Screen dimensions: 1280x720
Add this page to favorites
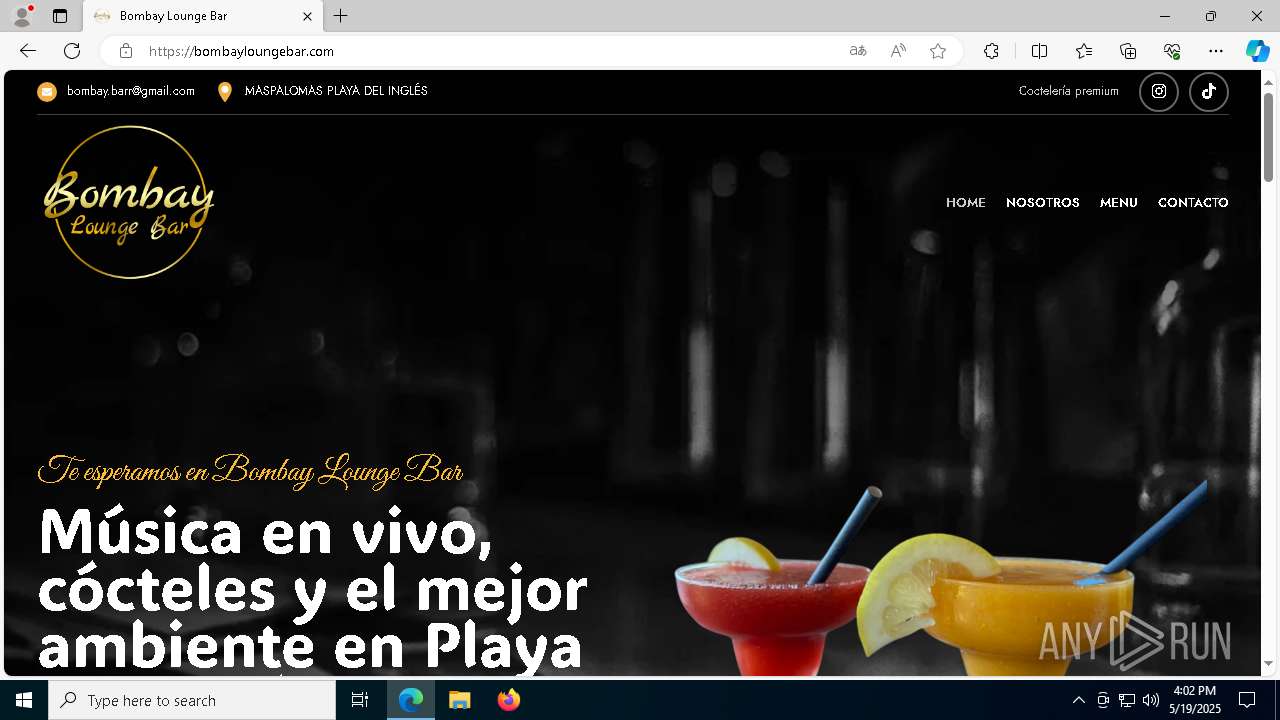(938, 51)
